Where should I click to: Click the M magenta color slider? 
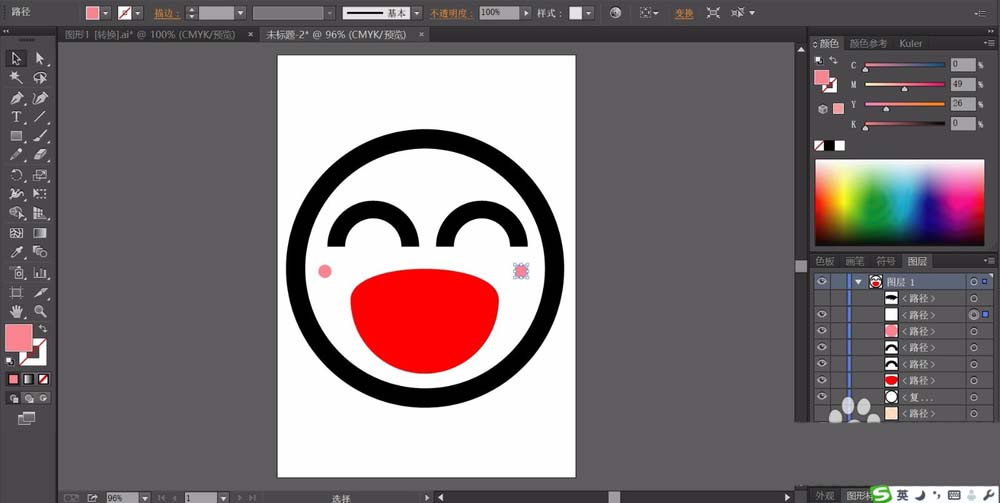[904, 84]
